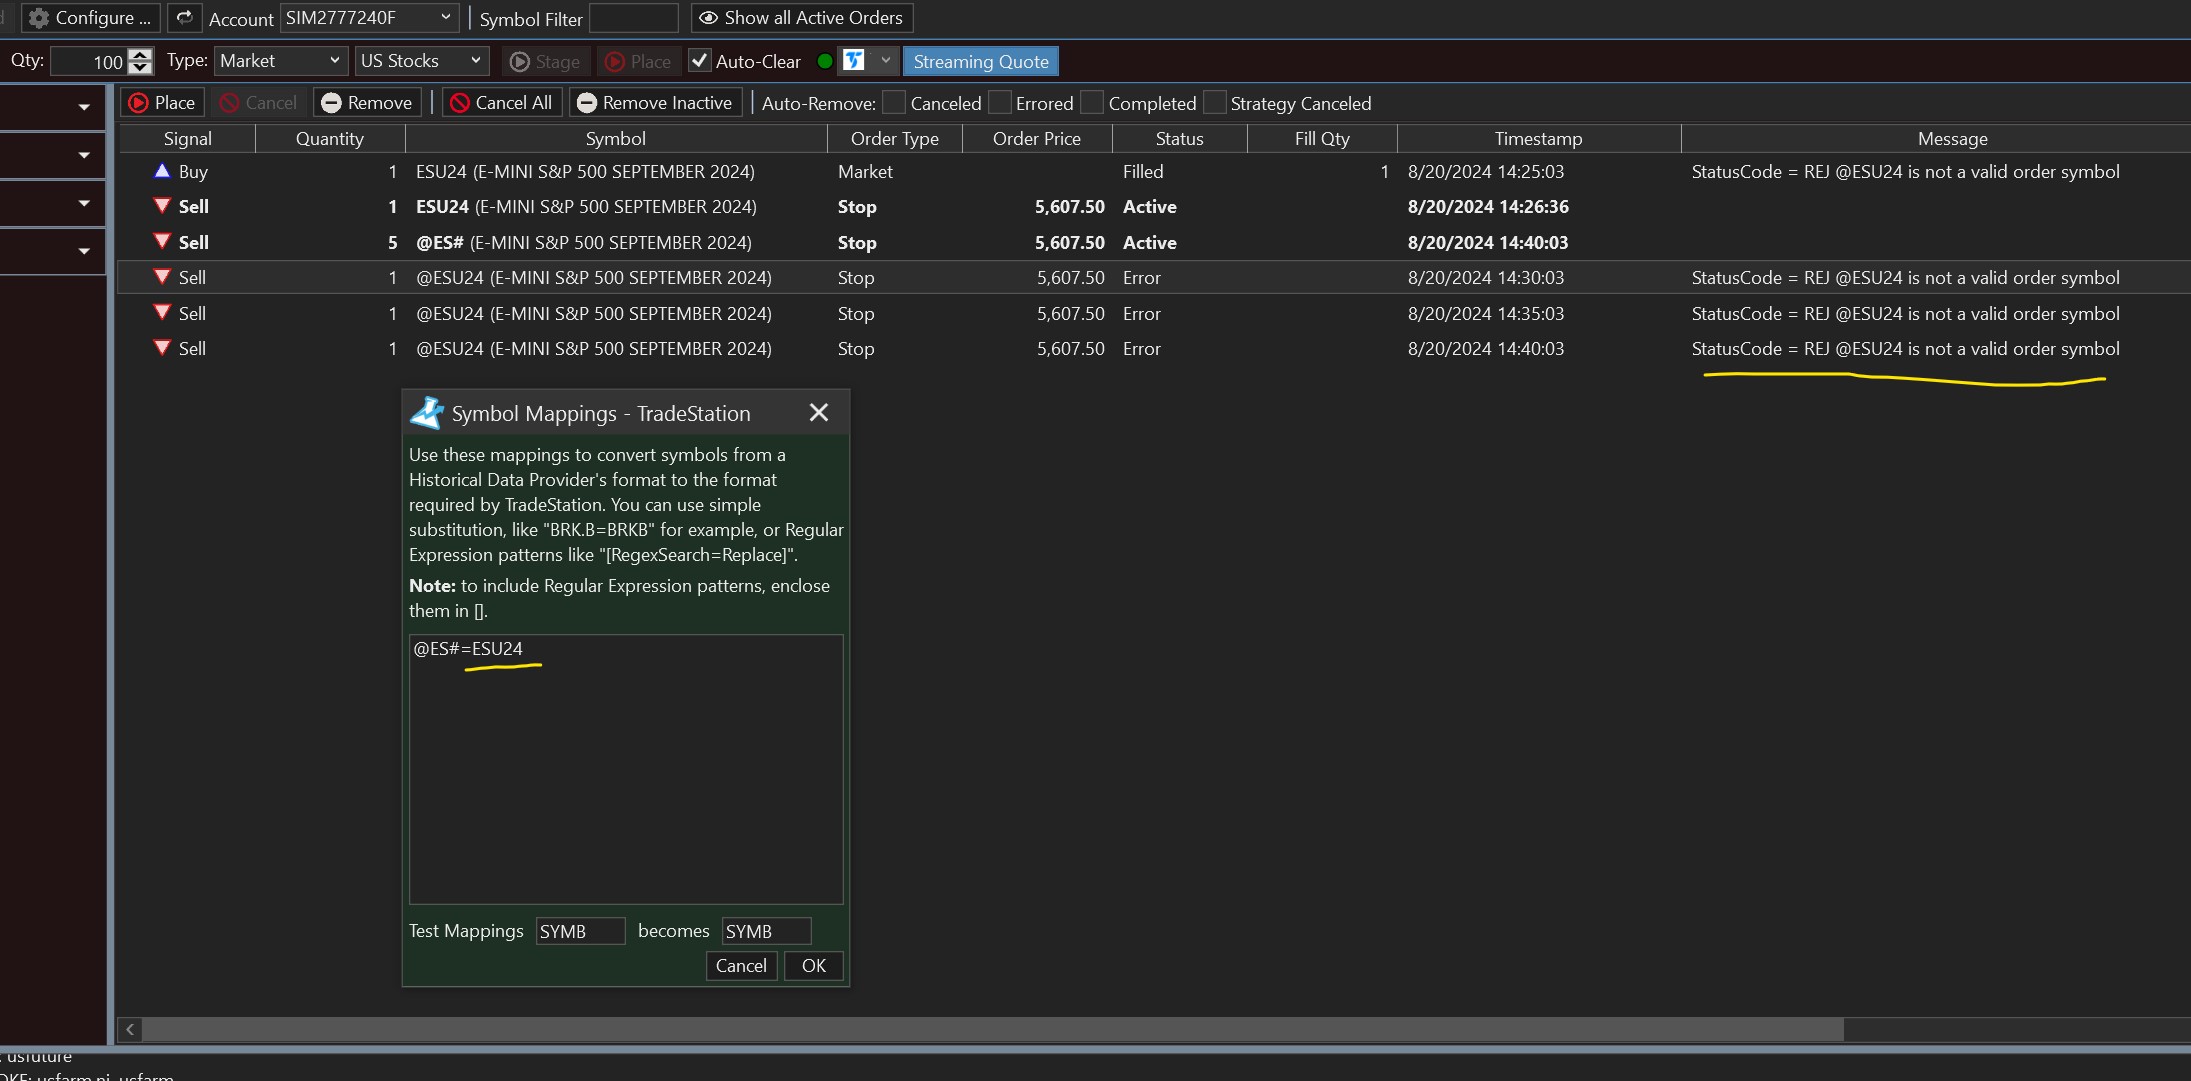Viewport: 2191px width, 1081px height.
Task: Click the refresh accounts arrow icon
Action: [184, 18]
